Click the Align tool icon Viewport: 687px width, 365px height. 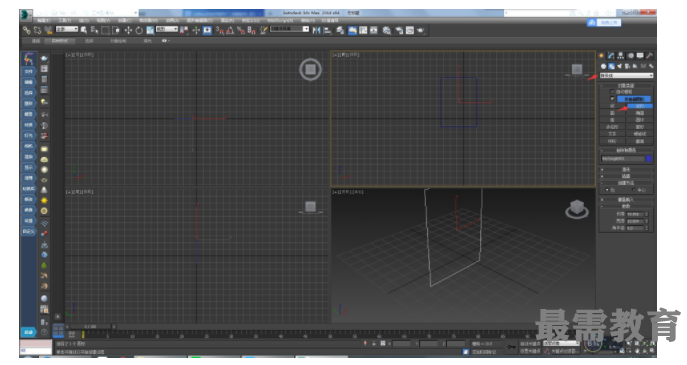(x=327, y=30)
